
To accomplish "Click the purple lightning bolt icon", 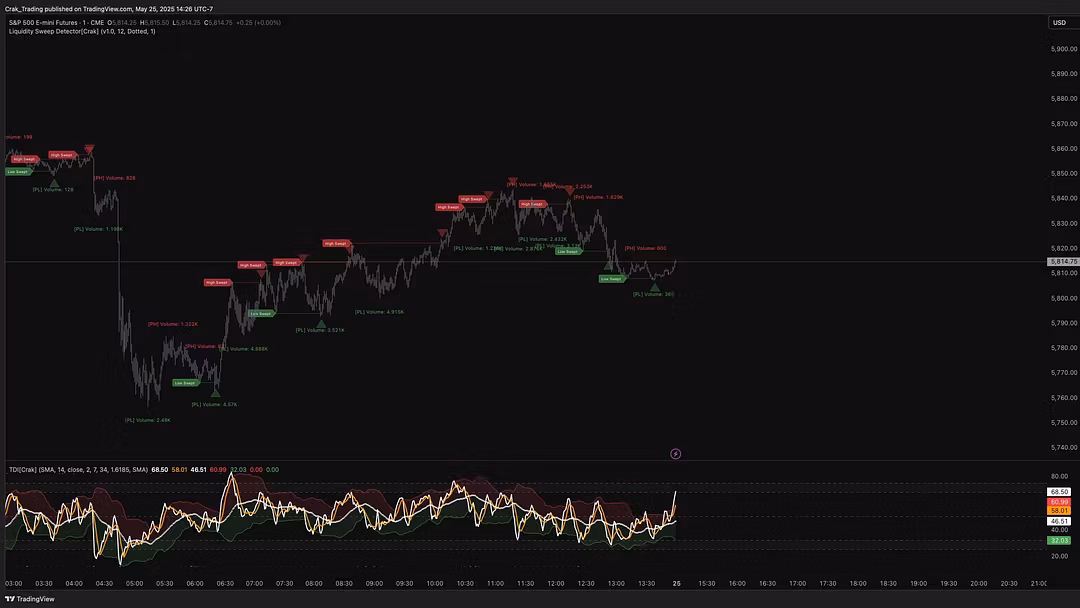I will click(x=675, y=453).
